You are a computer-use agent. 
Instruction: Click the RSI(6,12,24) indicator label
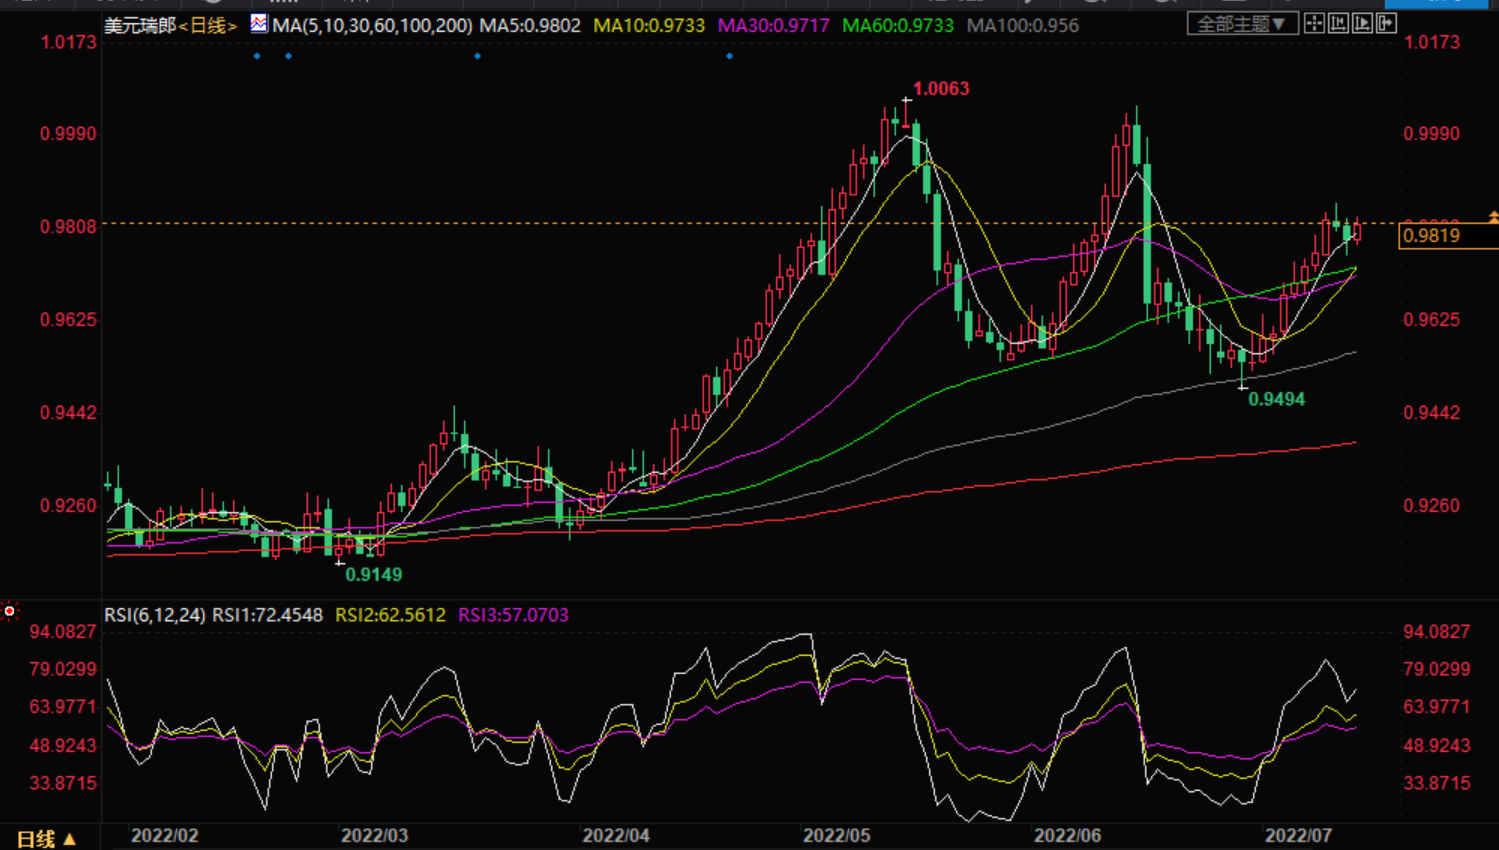(x=155, y=615)
